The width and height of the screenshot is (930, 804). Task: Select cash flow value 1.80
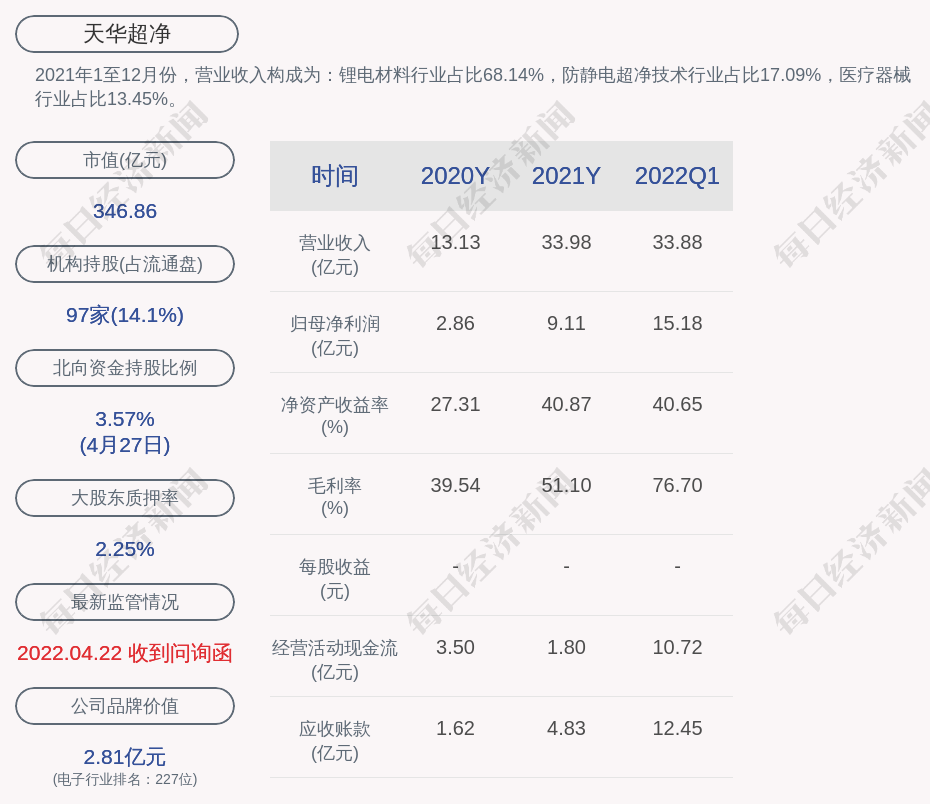click(x=566, y=647)
